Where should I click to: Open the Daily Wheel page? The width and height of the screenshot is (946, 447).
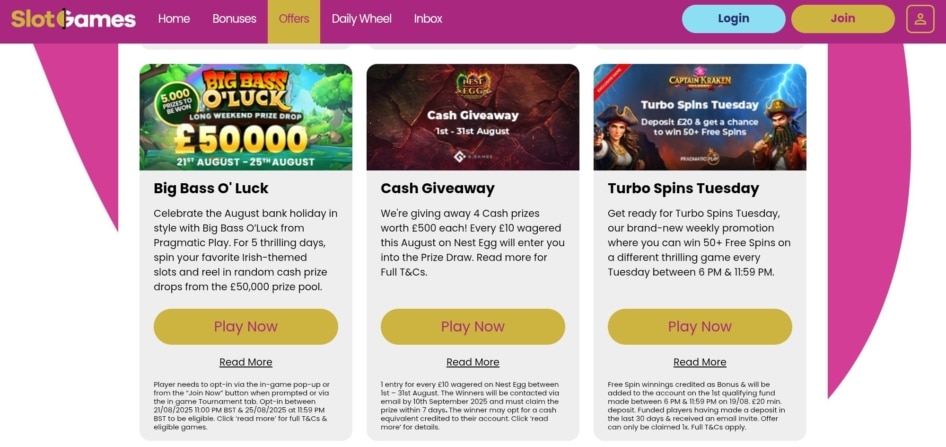(x=361, y=19)
